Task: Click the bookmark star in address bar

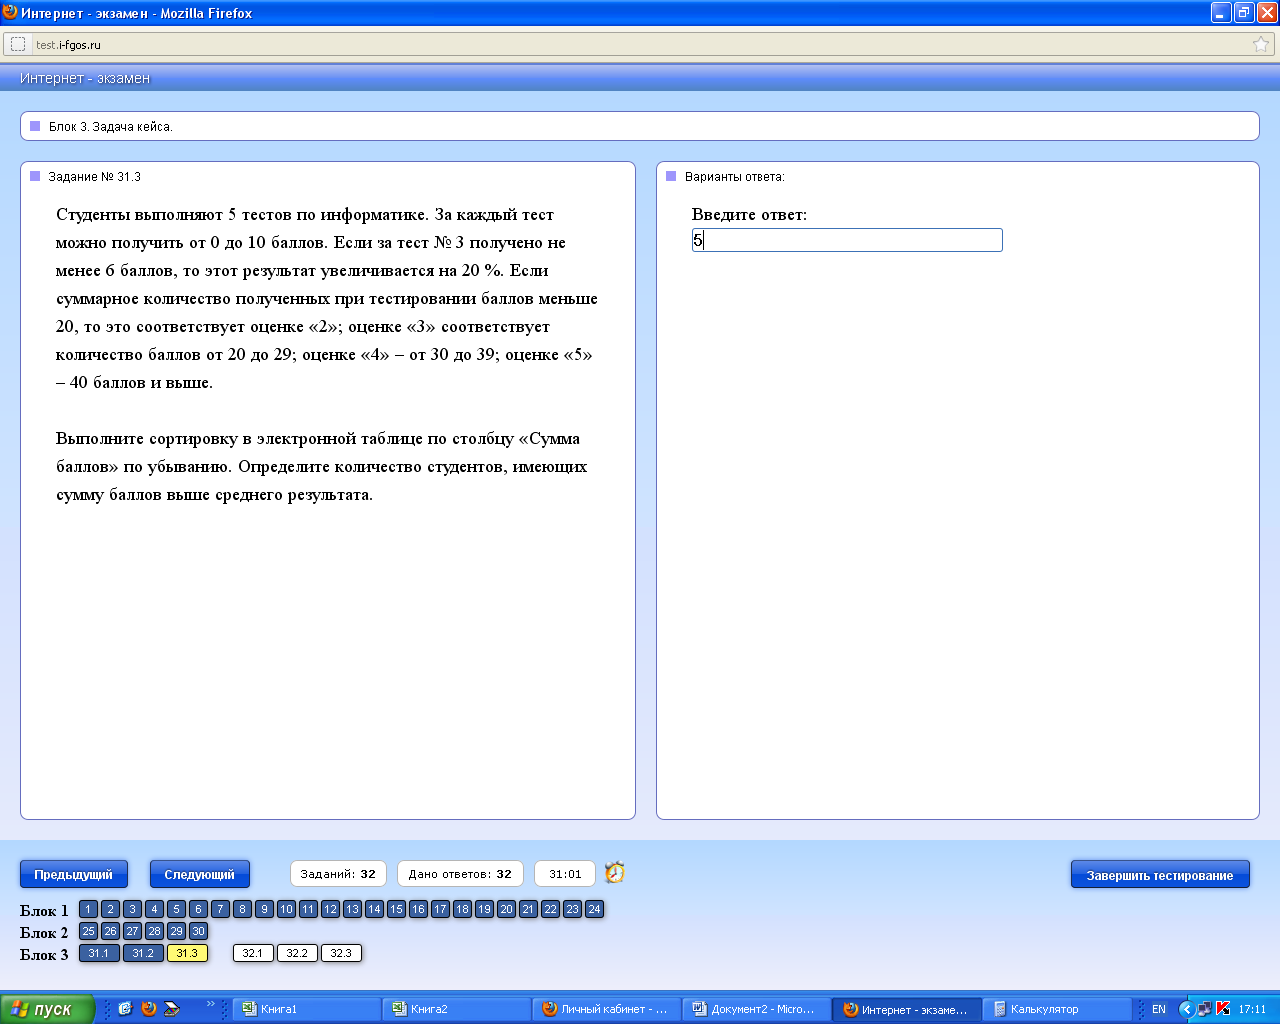Action: [x=1260, y=44]
